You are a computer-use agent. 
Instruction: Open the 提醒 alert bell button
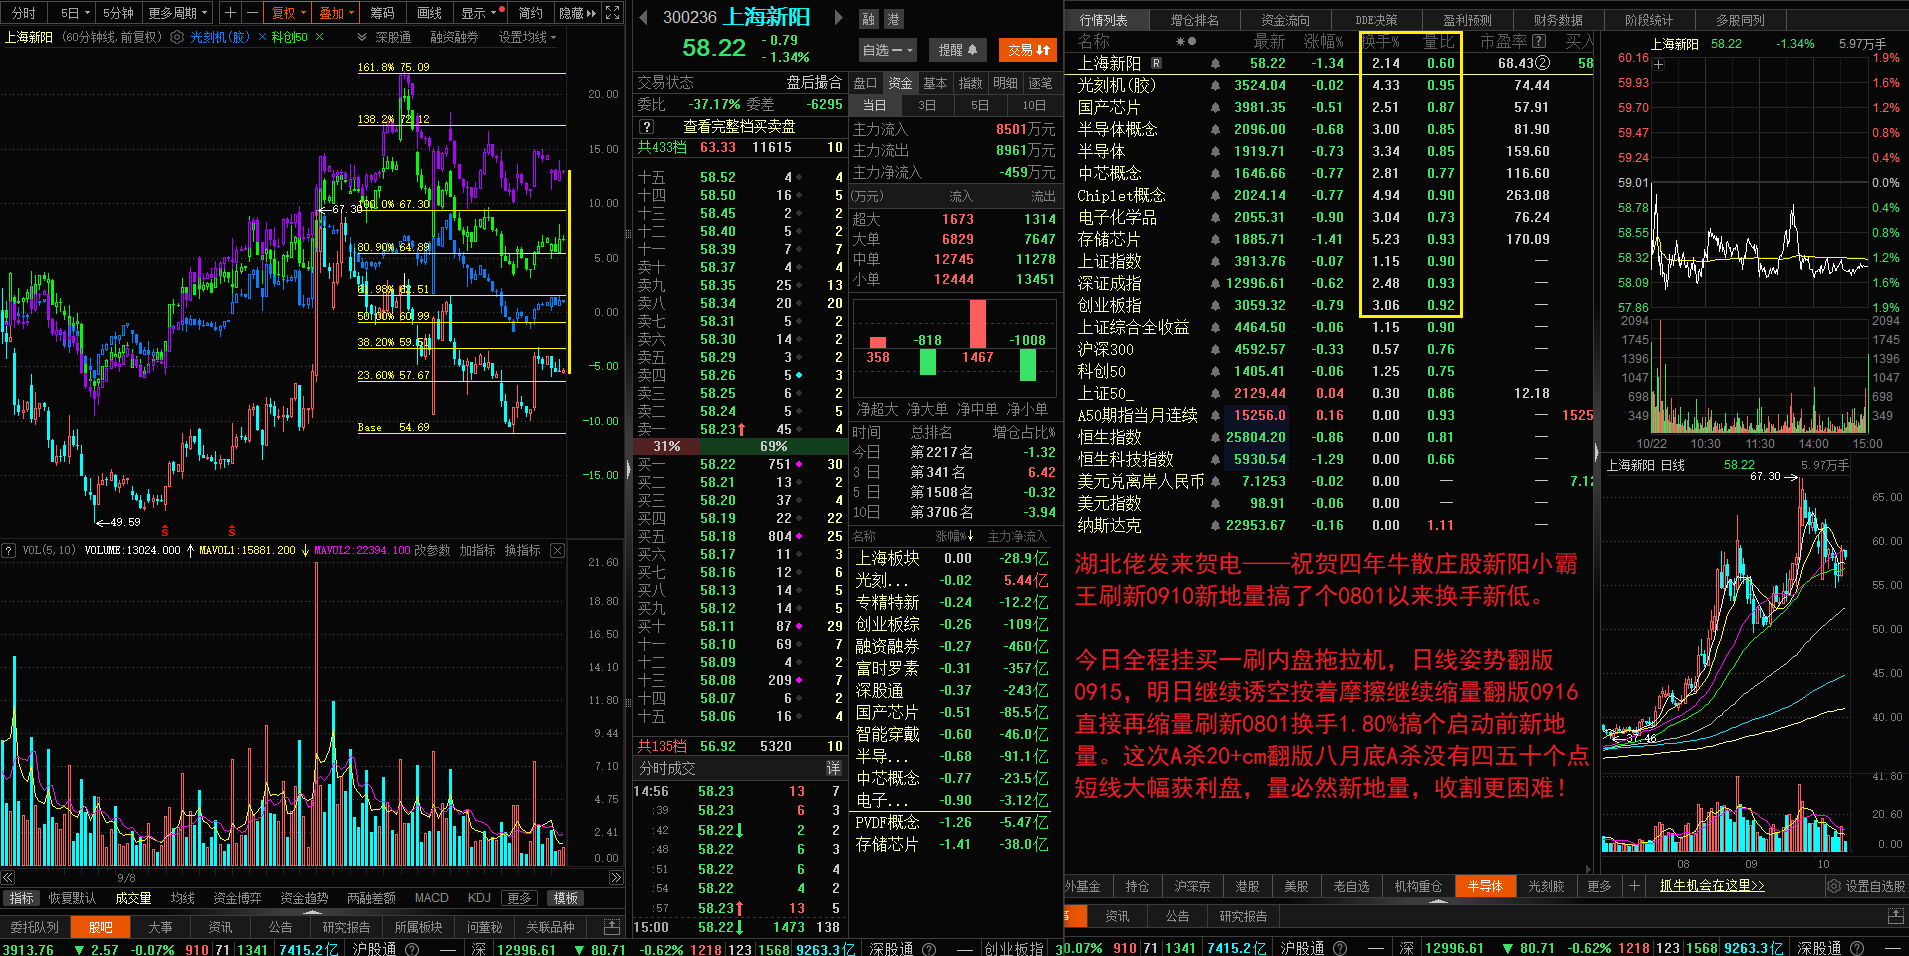point(958,50)
